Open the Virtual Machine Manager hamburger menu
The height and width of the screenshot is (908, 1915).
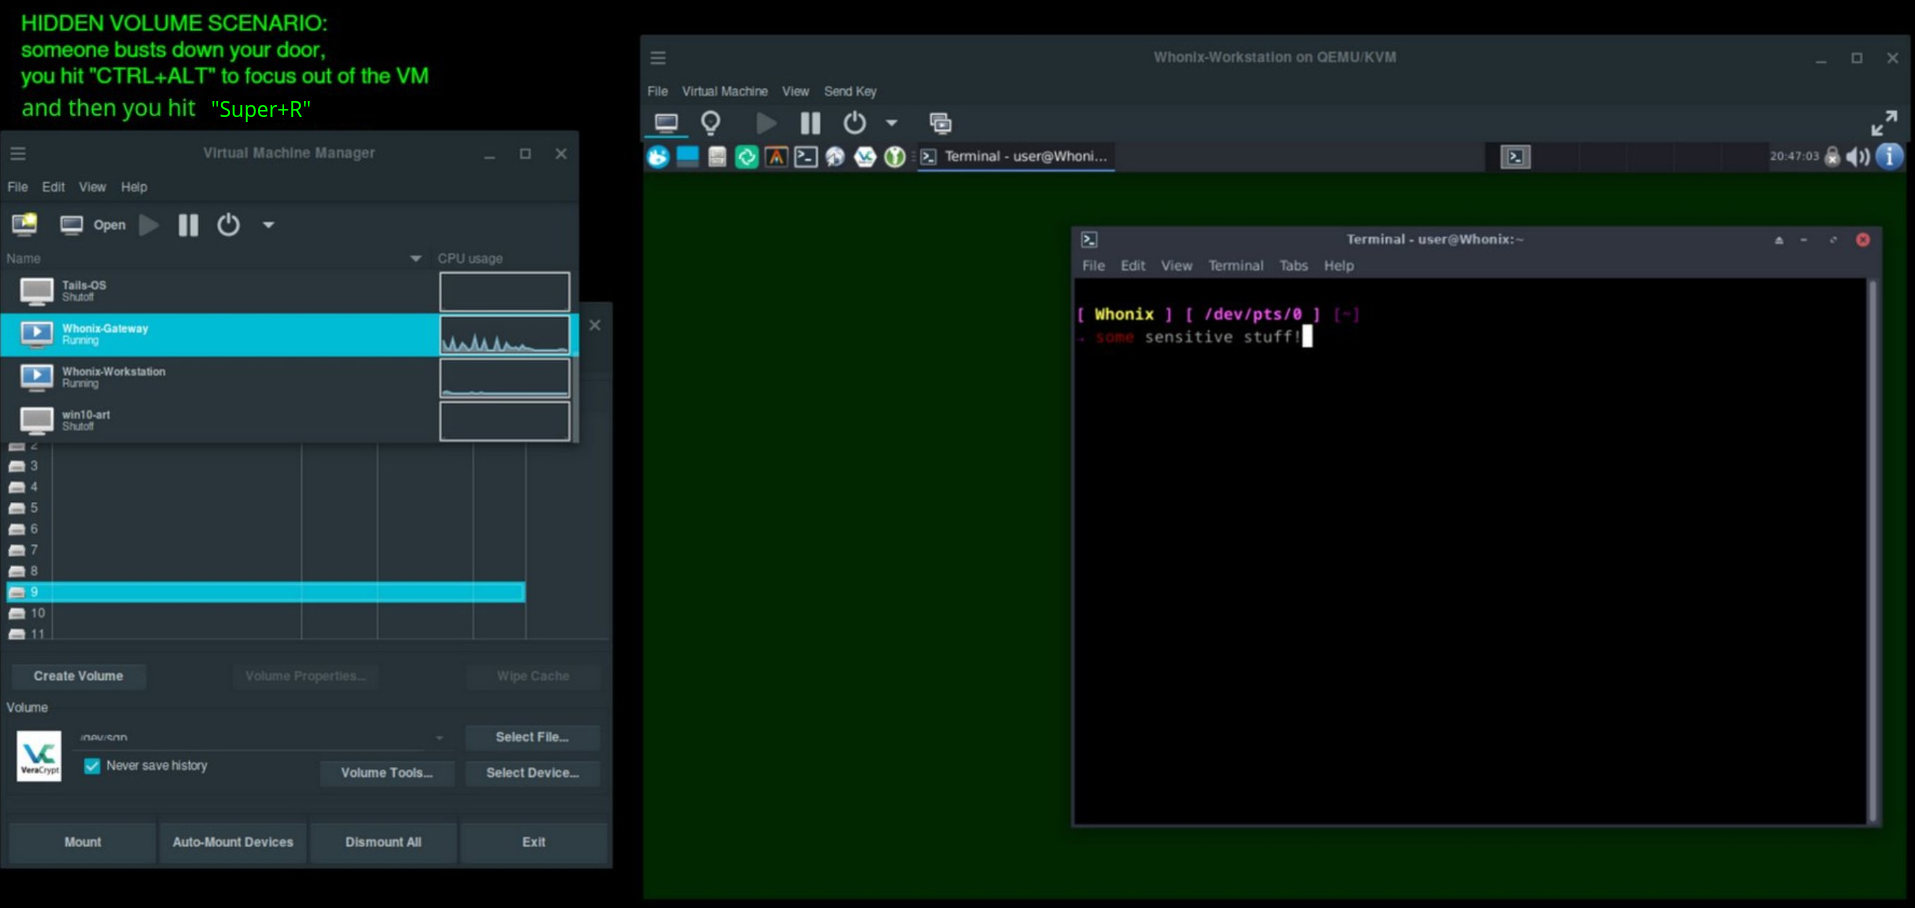[18, 153]
